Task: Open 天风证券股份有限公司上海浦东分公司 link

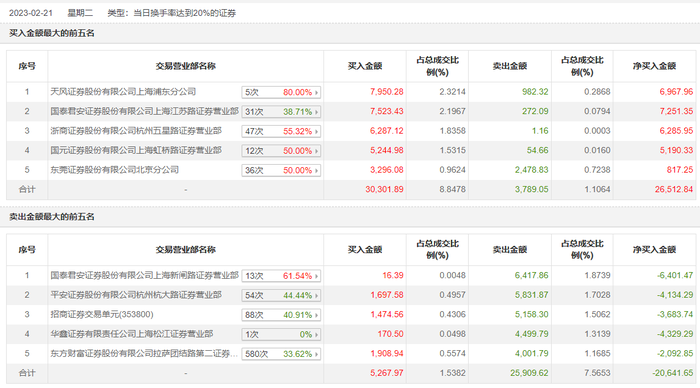Action: pos(123,92)
